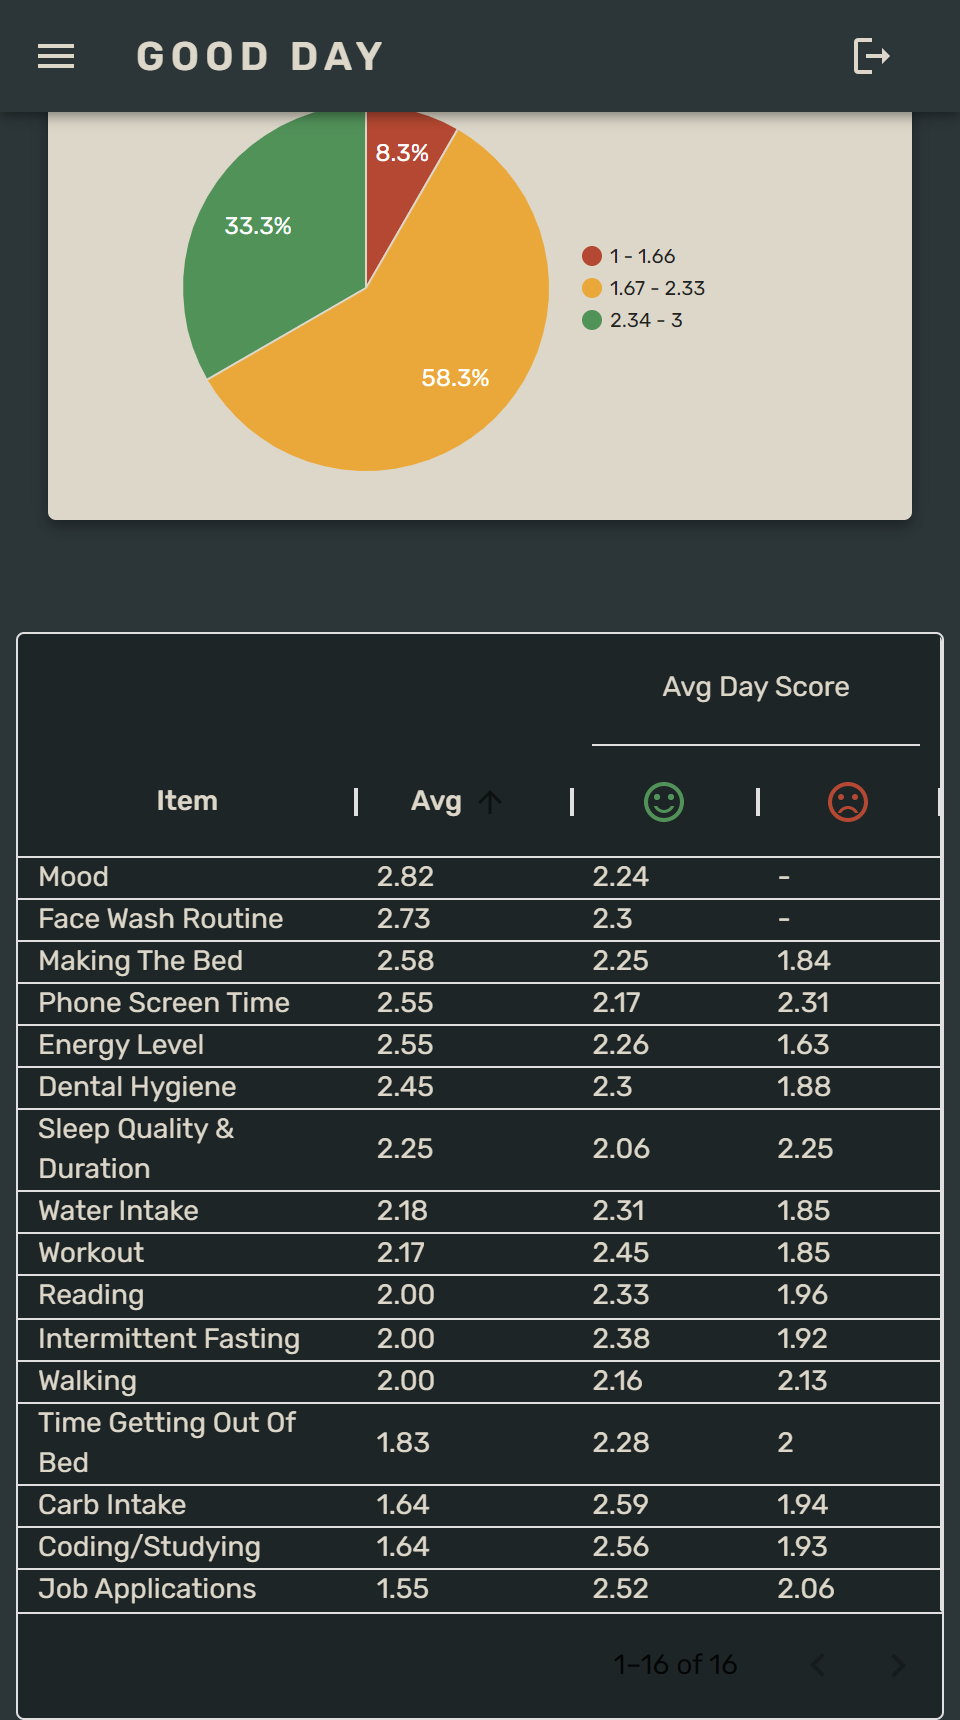
Task: Click the Avg sort arrow icon
Action: click(x=490, y=802)
